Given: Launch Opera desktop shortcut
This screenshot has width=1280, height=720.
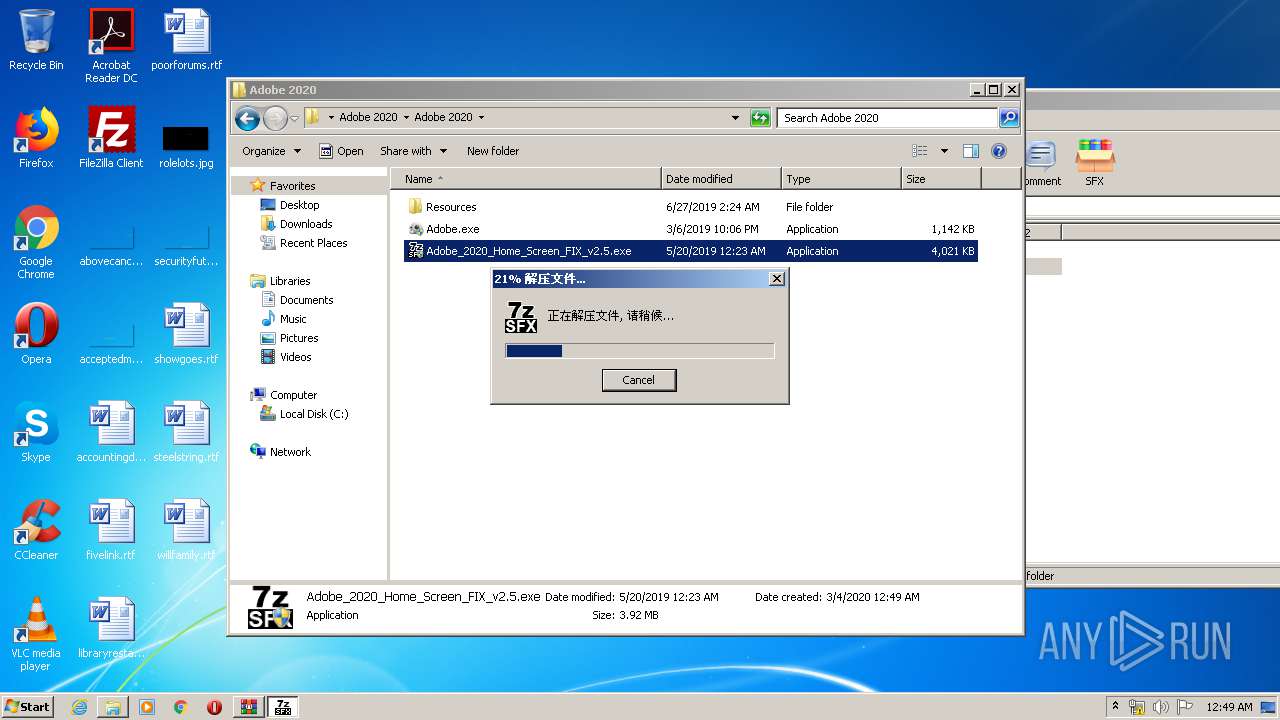Looking at the screenshot, I should coord(36,334).
